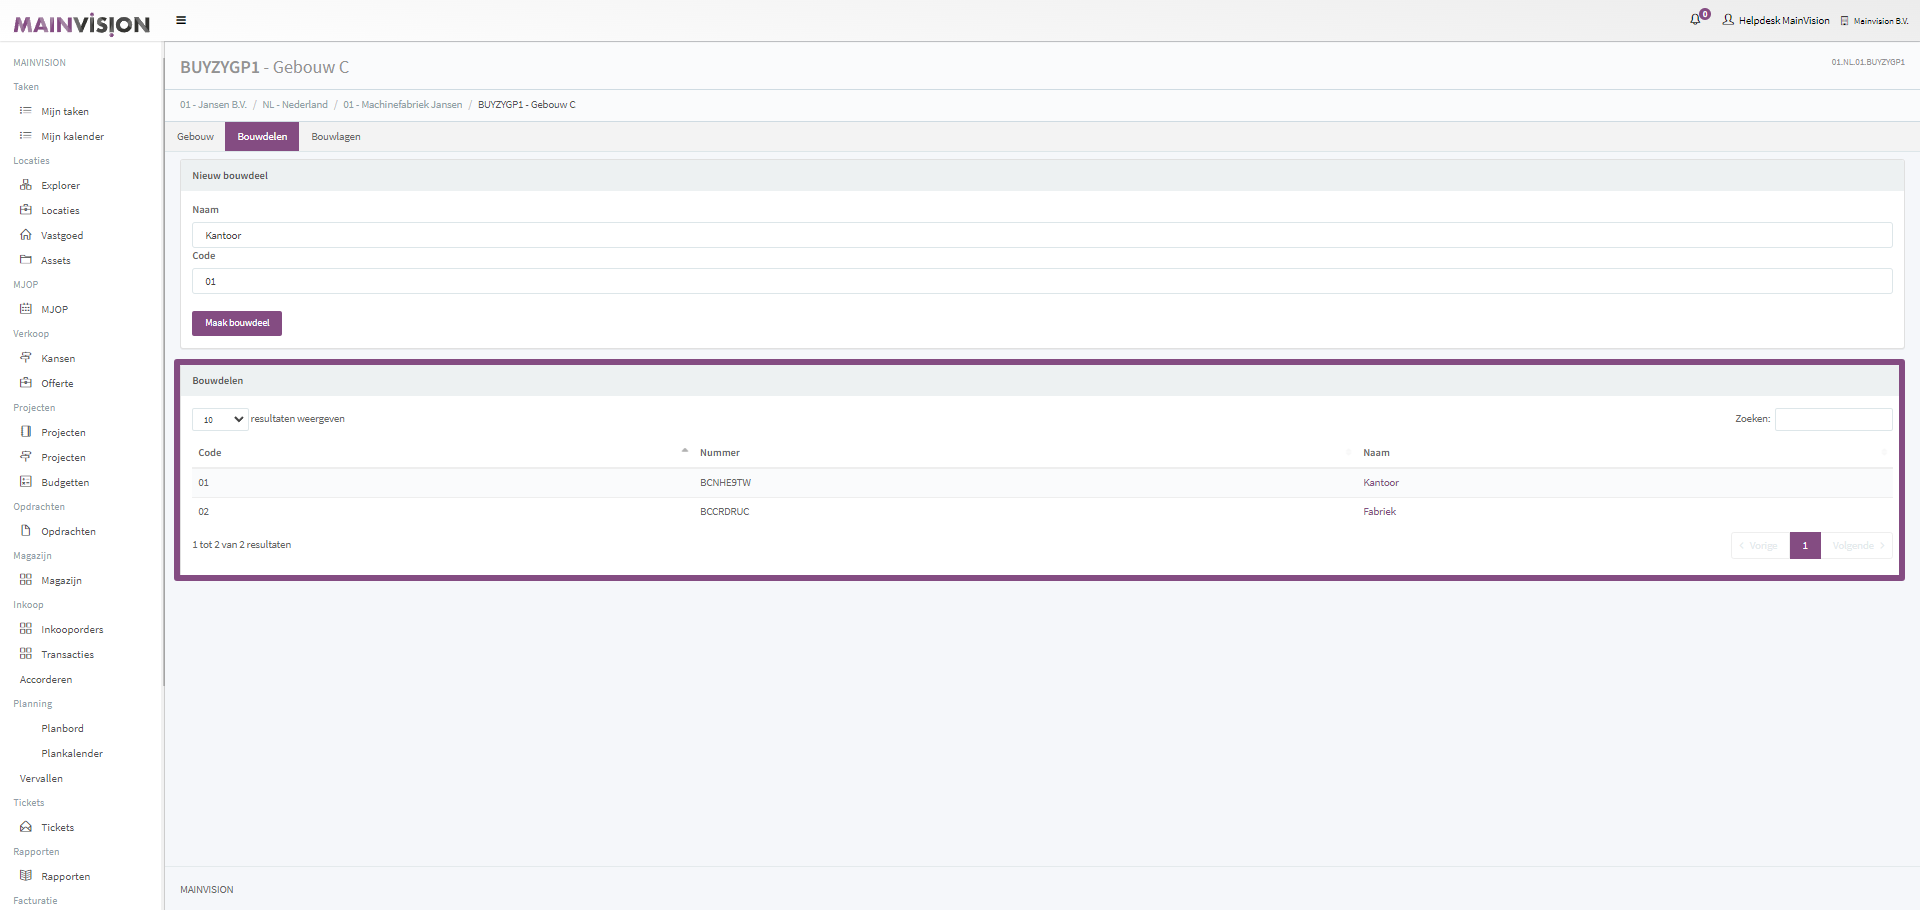Click the Explorer icon in sidebar
Screen dimensions: 1920x910
tap(26, 185)
